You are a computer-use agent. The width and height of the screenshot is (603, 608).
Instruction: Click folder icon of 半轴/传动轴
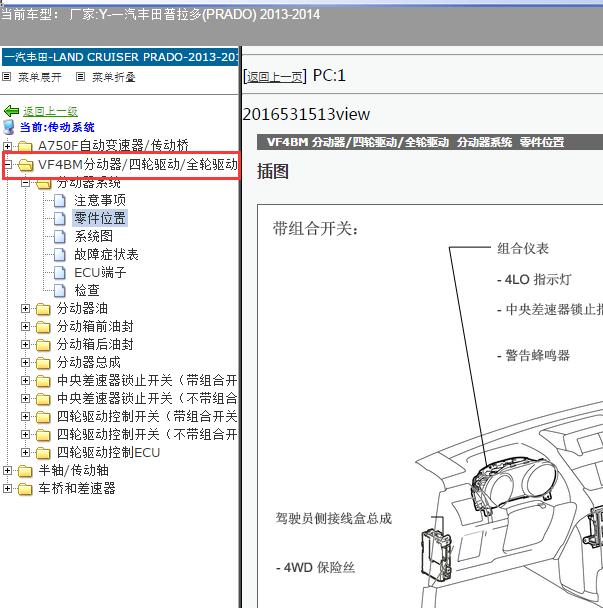point(25,471)
